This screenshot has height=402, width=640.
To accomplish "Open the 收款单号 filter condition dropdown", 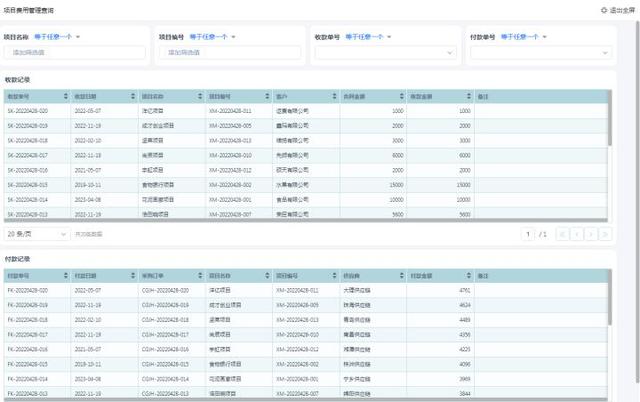I will pos(367,37).
